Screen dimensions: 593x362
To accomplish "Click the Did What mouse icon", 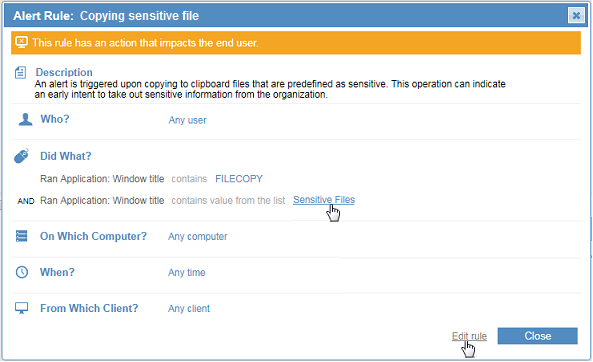I will [22, 156].
